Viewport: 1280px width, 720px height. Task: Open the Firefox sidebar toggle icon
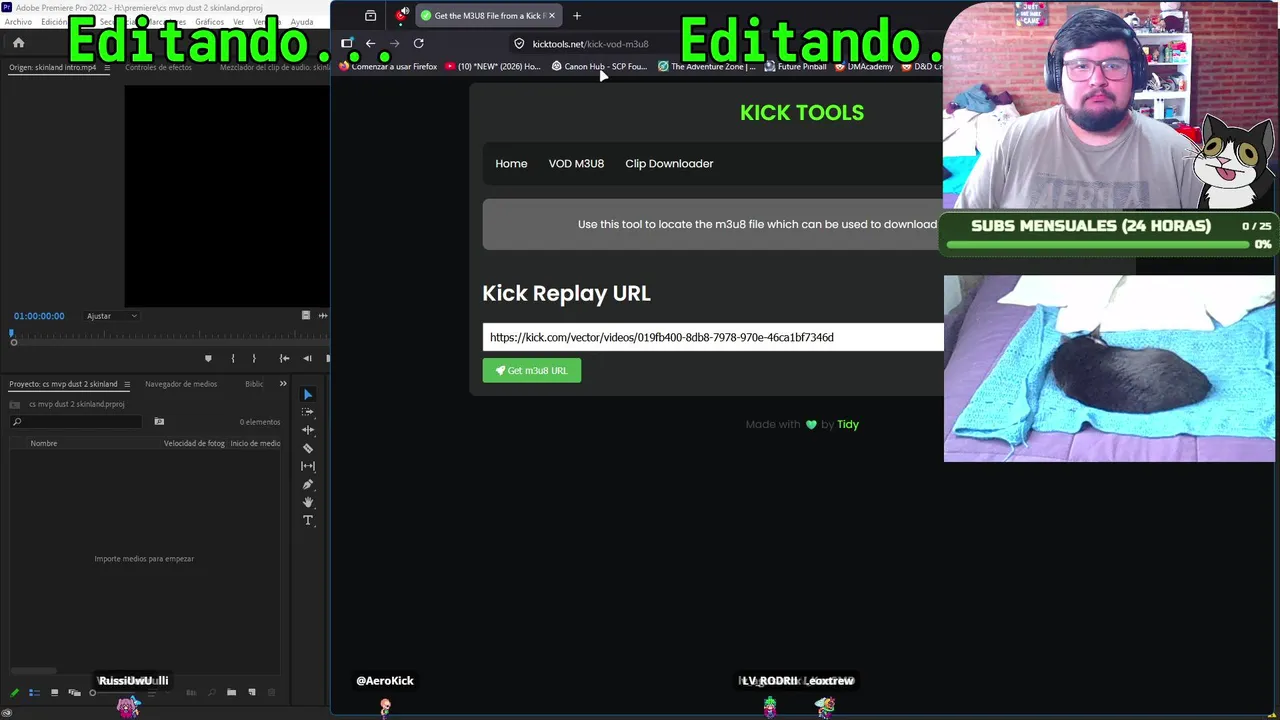[347, 43]
